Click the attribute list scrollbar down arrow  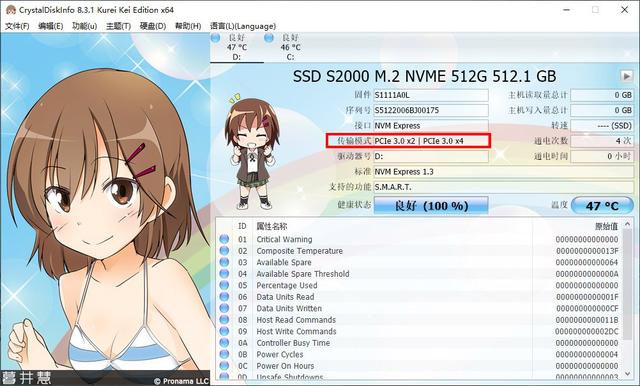coord(628,374)
